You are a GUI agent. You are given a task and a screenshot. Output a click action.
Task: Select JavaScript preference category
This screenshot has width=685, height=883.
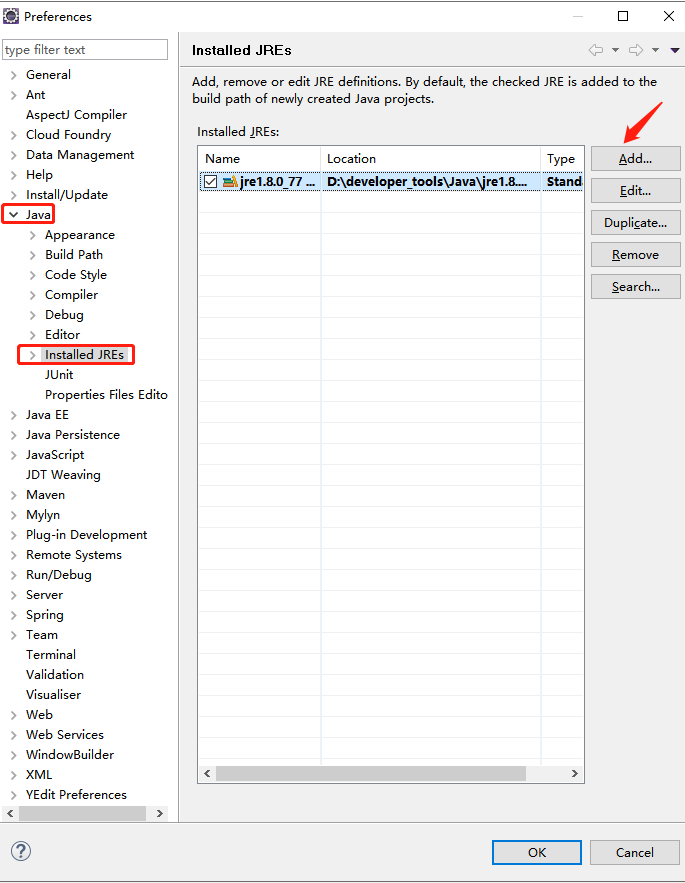(x=55, y=455)
